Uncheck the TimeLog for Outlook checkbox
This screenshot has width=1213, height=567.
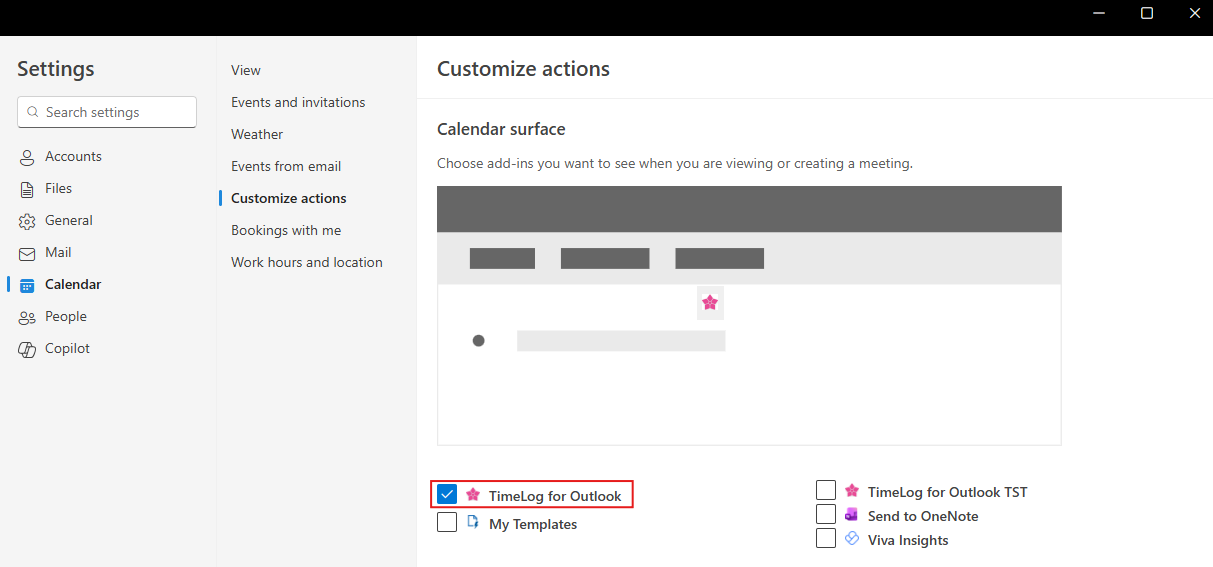(x=447, y=494)
